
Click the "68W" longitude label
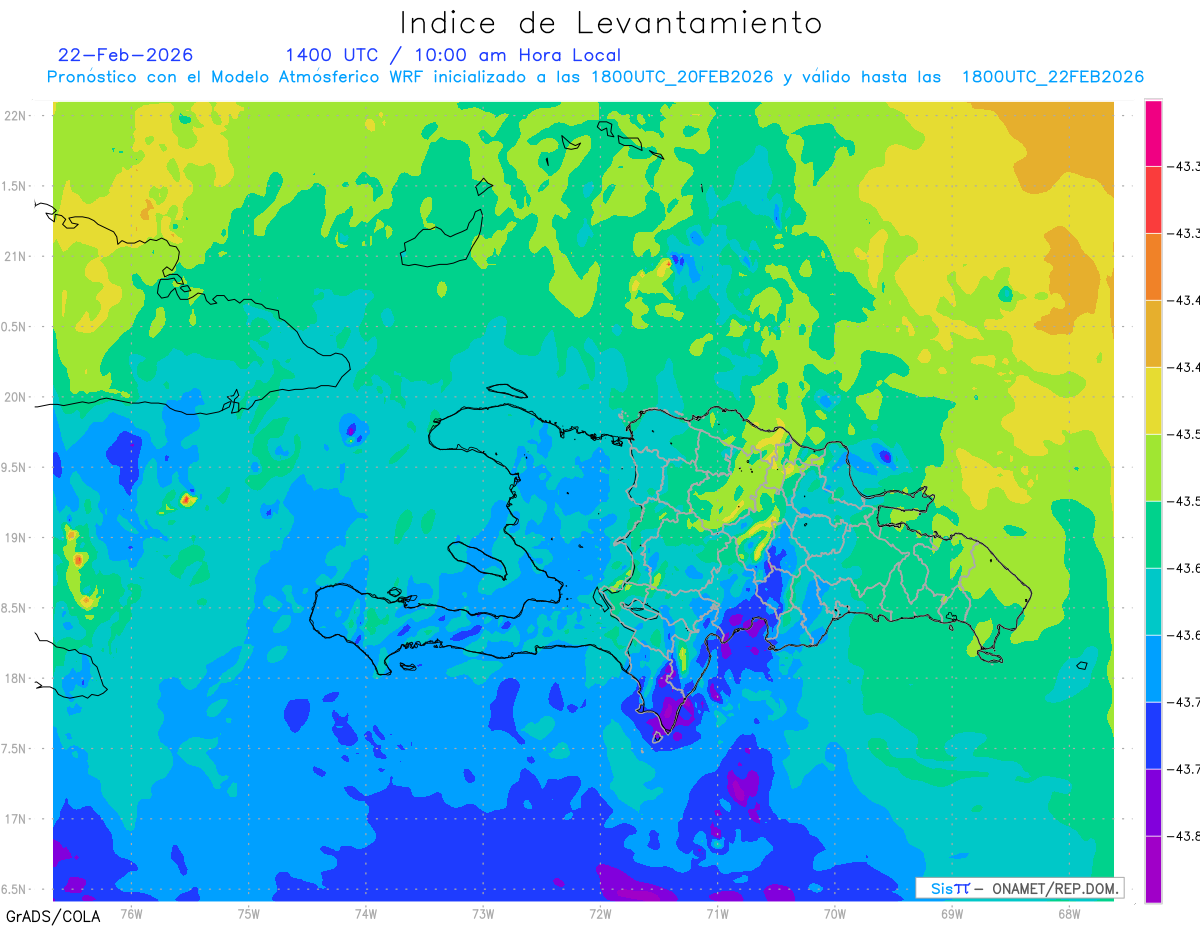(1068, 913)
